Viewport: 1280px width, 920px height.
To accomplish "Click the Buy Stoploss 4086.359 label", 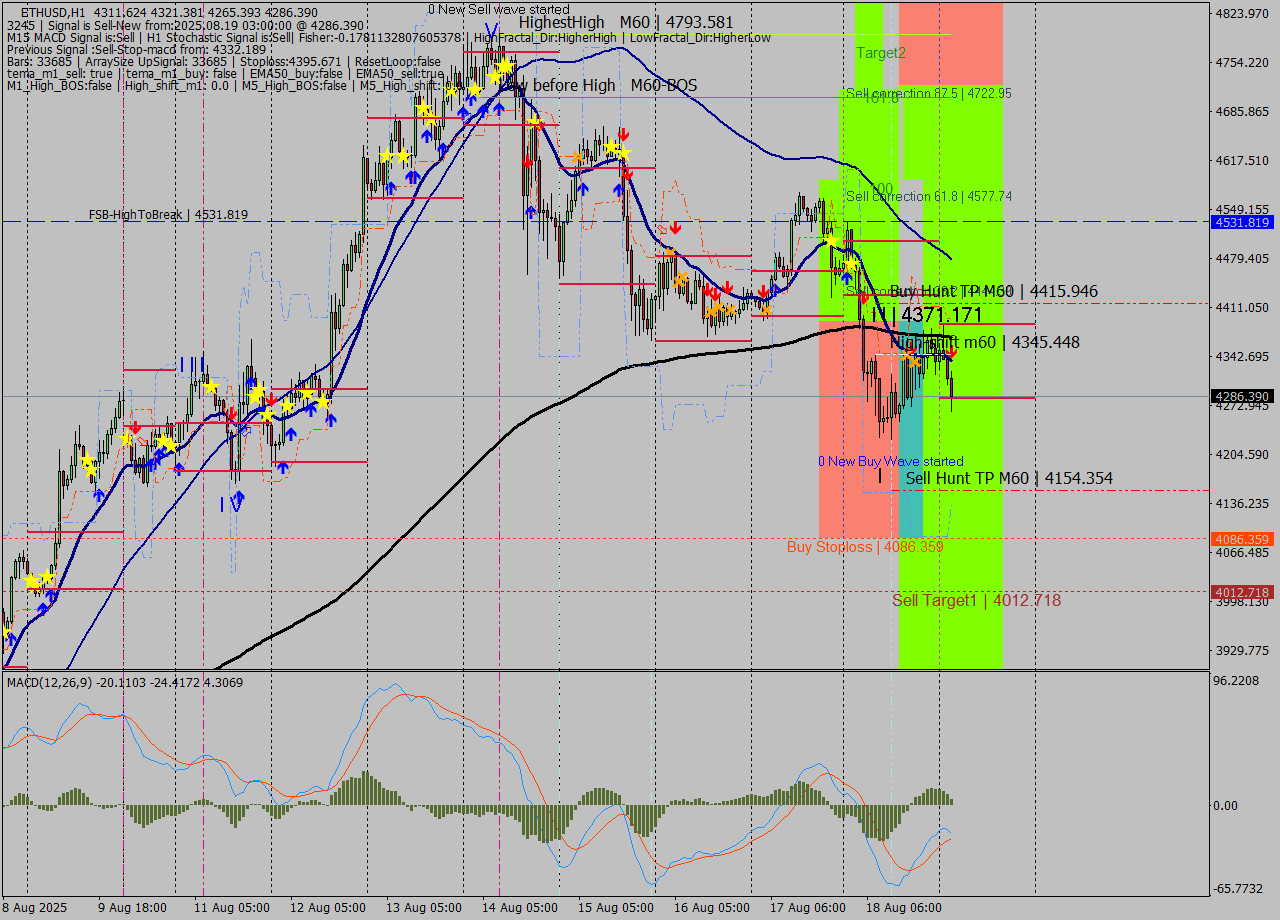I will pos(864,547).
